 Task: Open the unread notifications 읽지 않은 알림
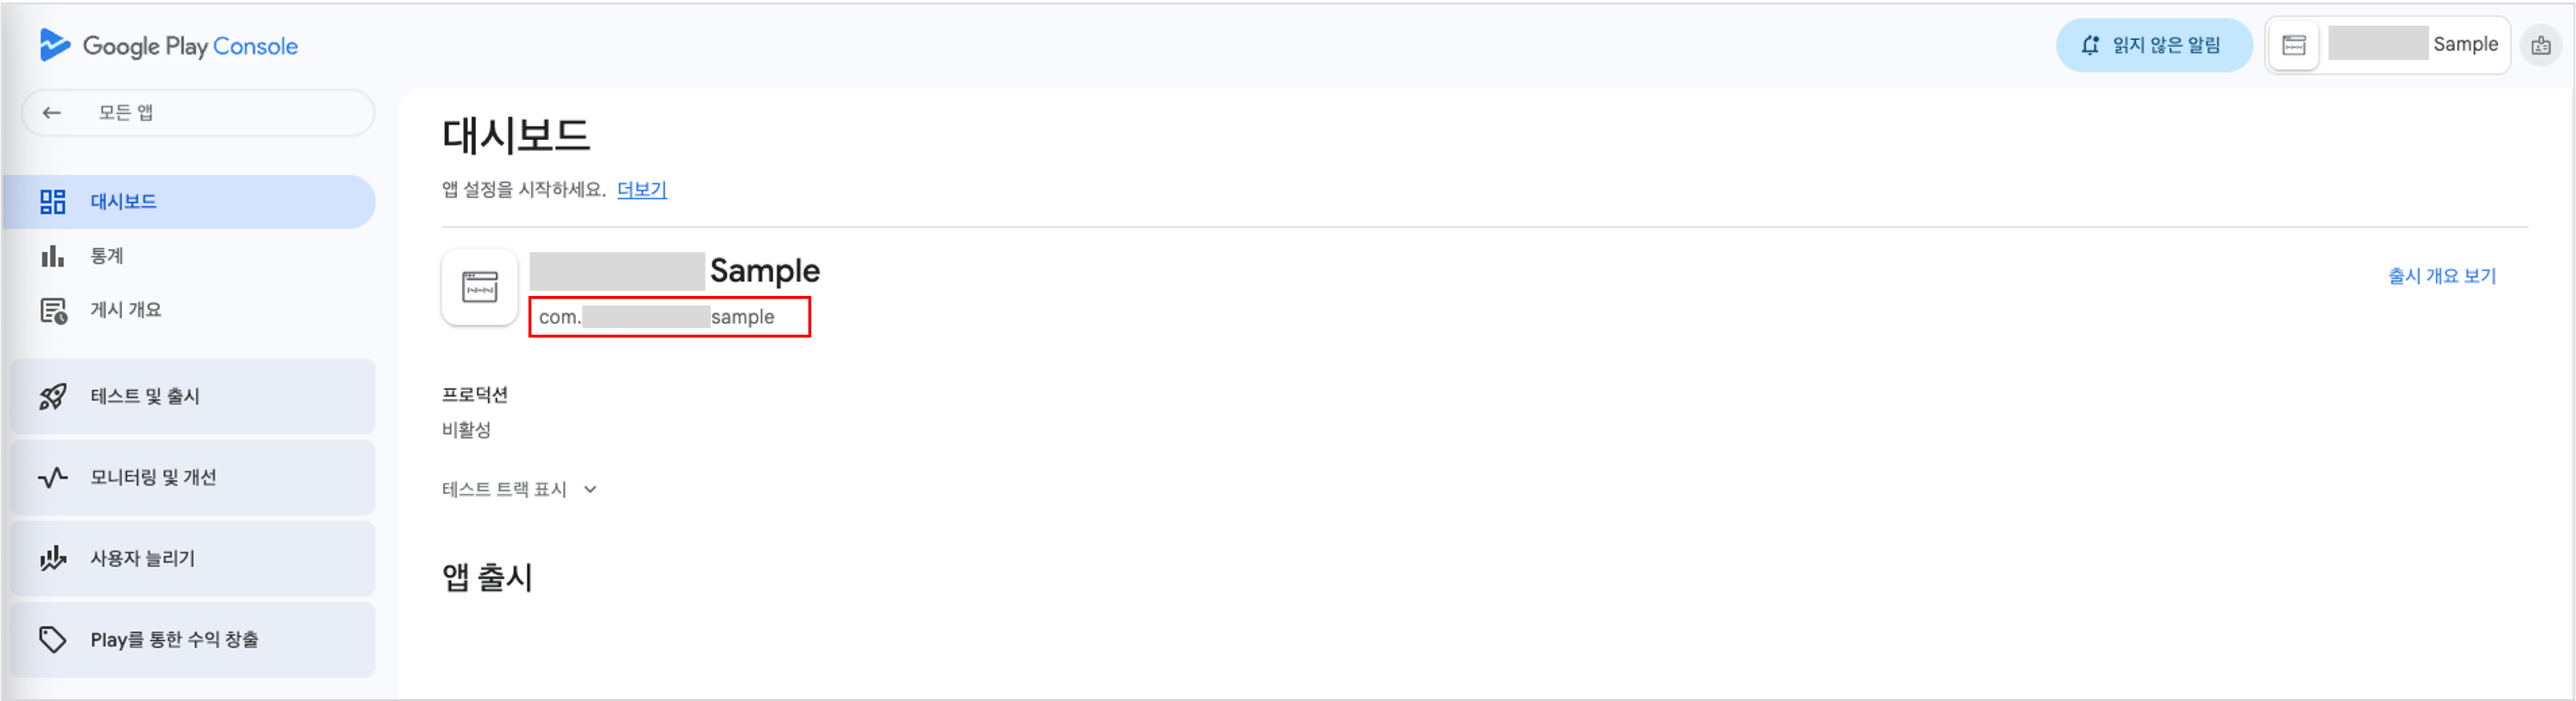[2154, 44]
